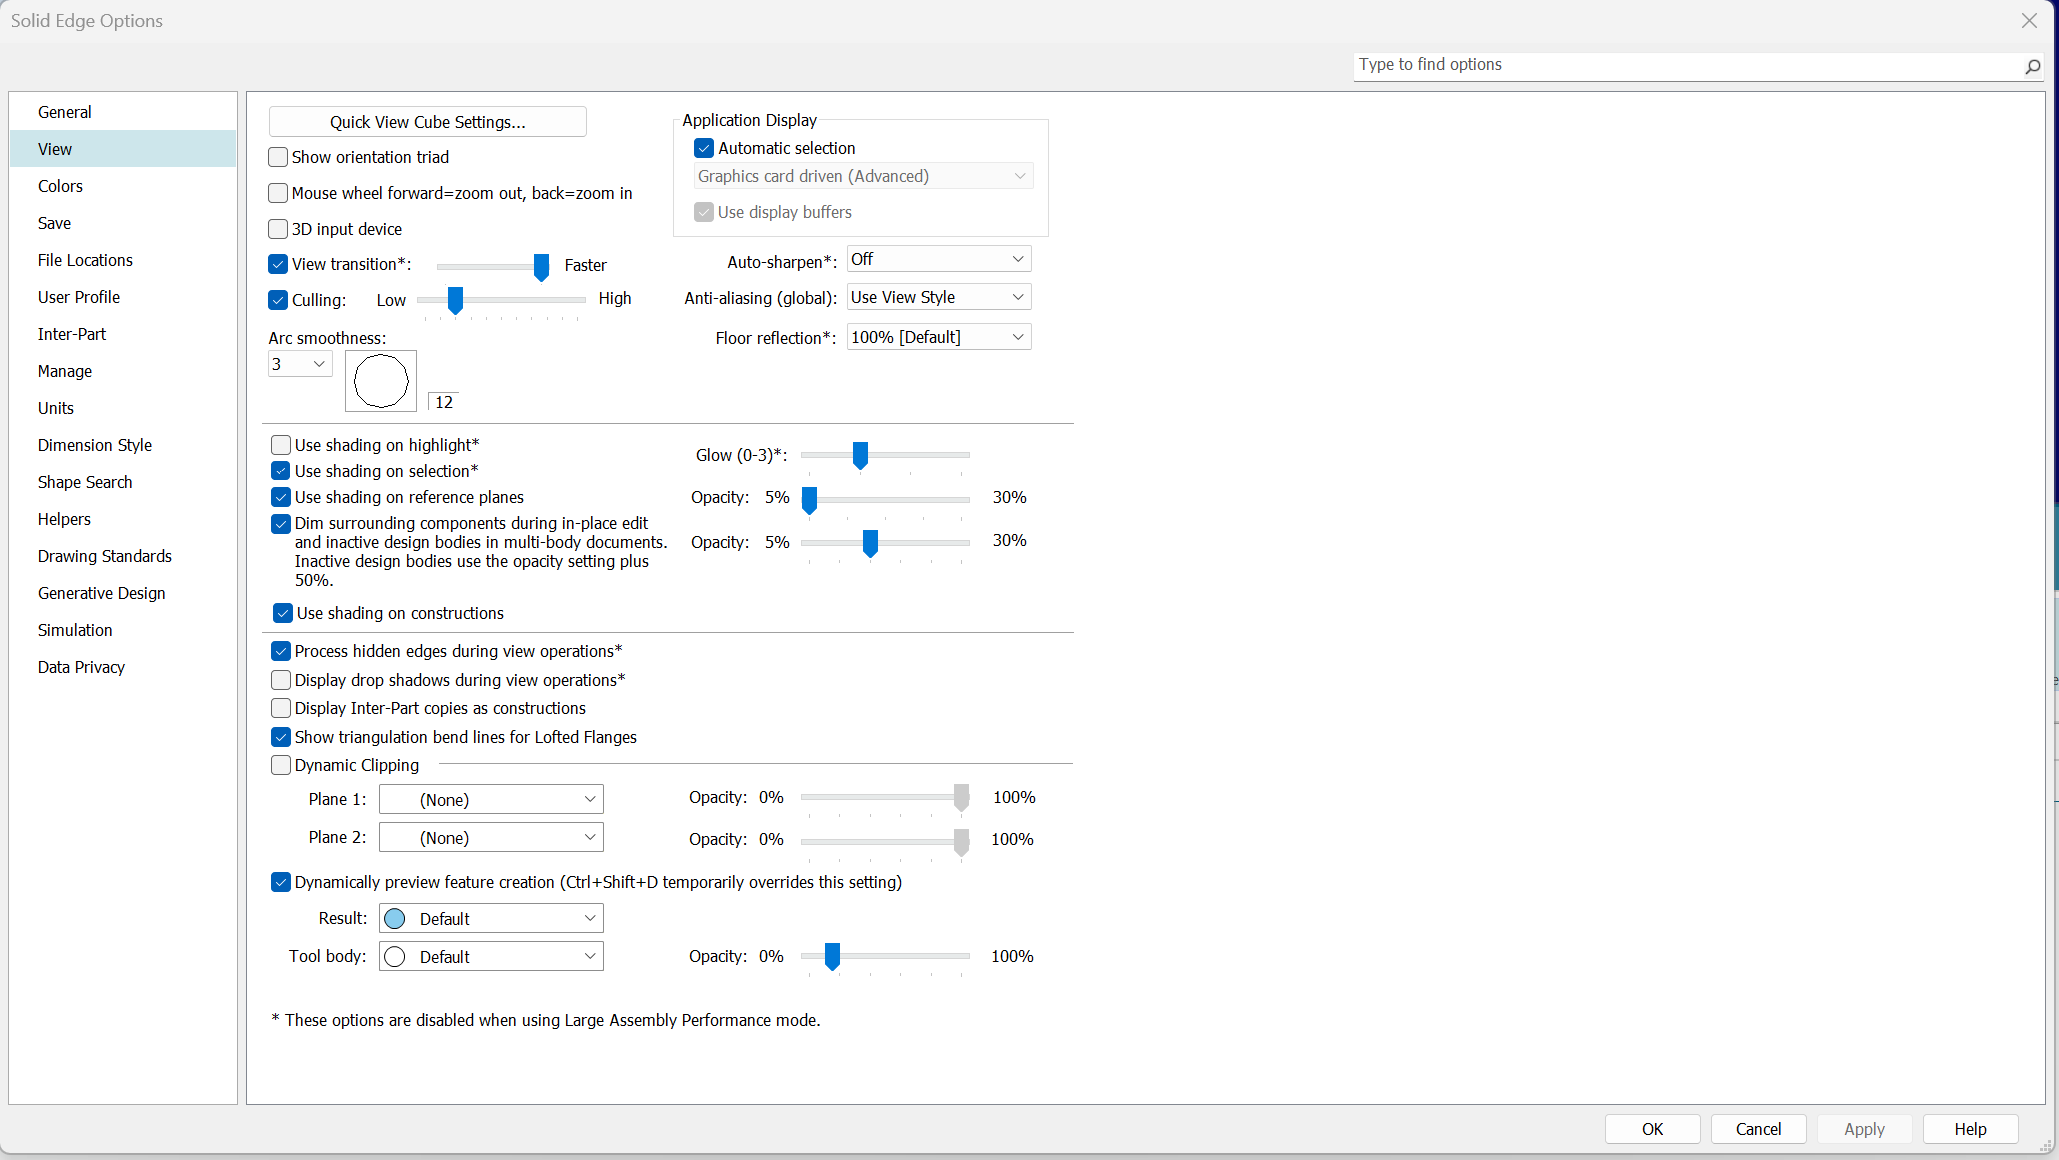2059x1160 pixels.
Task: Click the Type to find options field
Action: click(x=1680, y=65)
